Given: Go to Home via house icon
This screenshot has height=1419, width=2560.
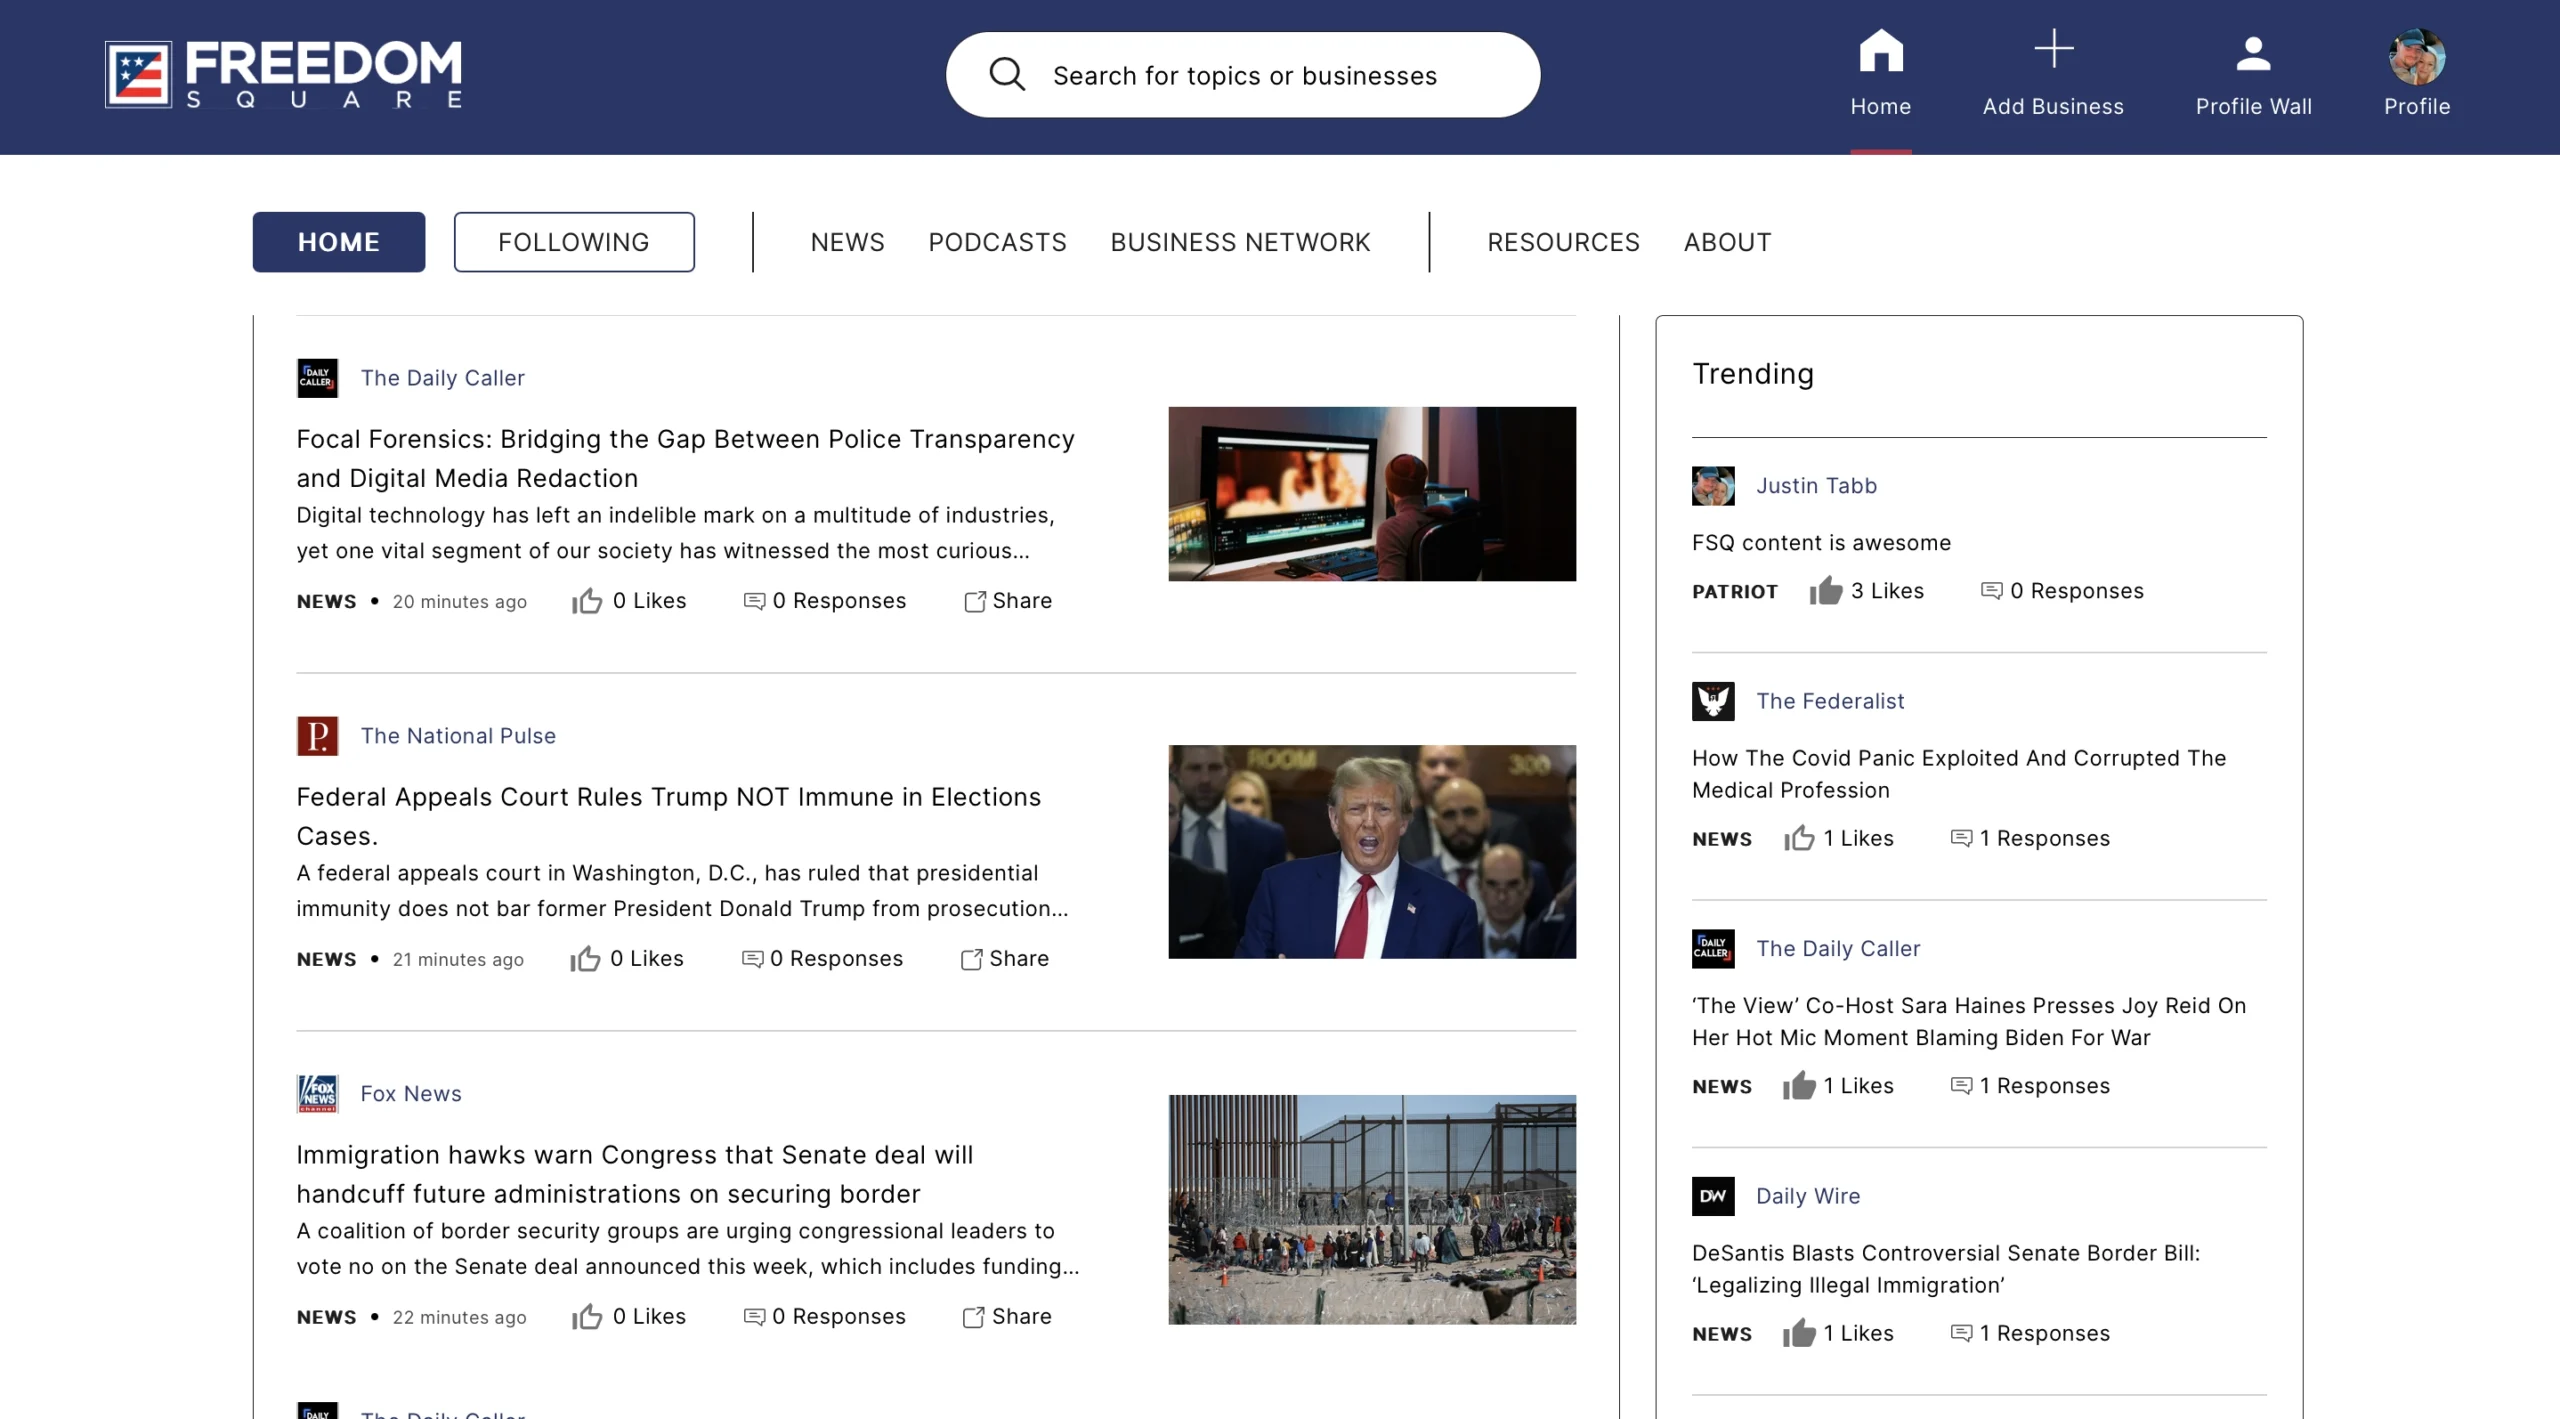Looking at the screenshot, I should click(x=1880, y=50).
